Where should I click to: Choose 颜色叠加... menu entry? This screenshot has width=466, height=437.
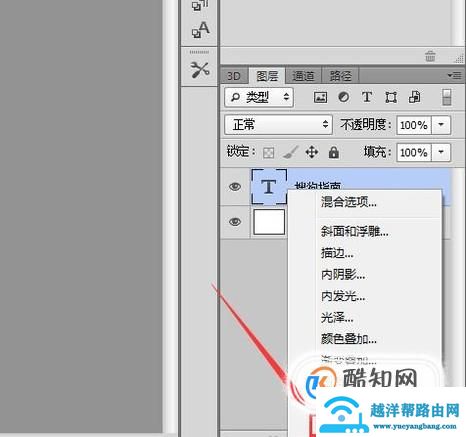pos(349,339)
